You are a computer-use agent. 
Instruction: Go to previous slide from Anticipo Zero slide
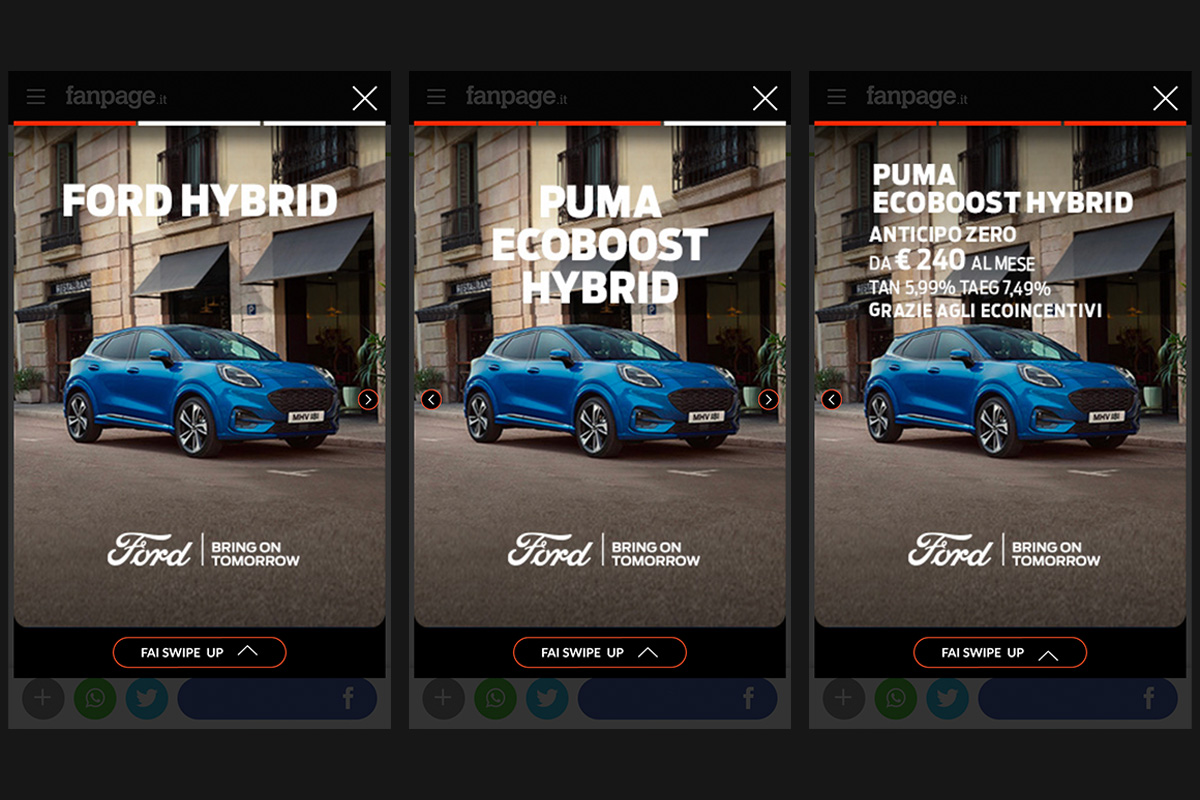pyautogui.click(x=831, y=400)
